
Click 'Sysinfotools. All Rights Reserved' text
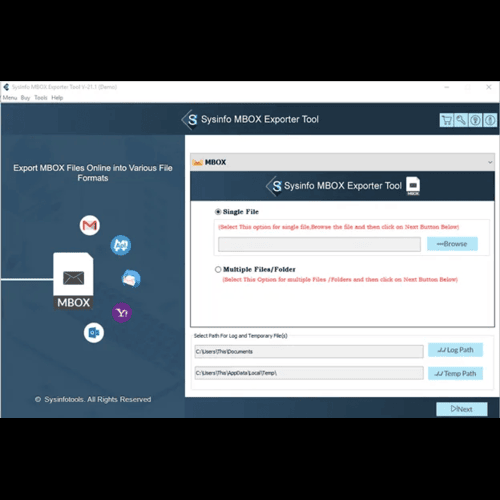(x=98, y=399)
